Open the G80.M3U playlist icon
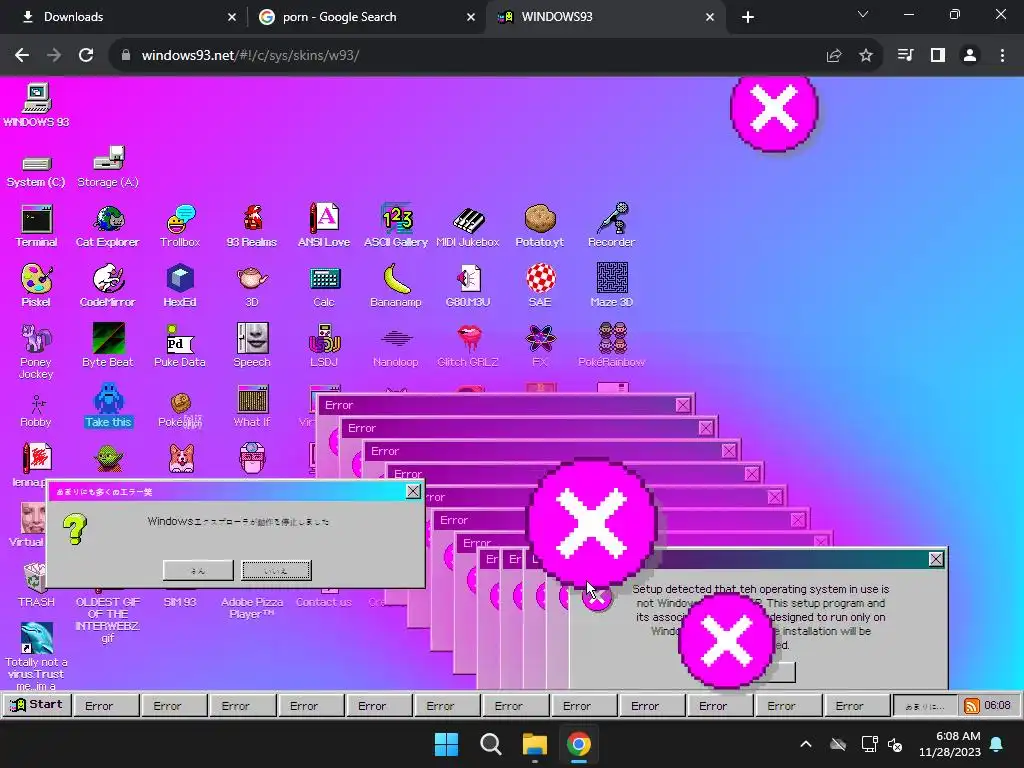Screen dimensions: 1024x768 pos(468,286)
